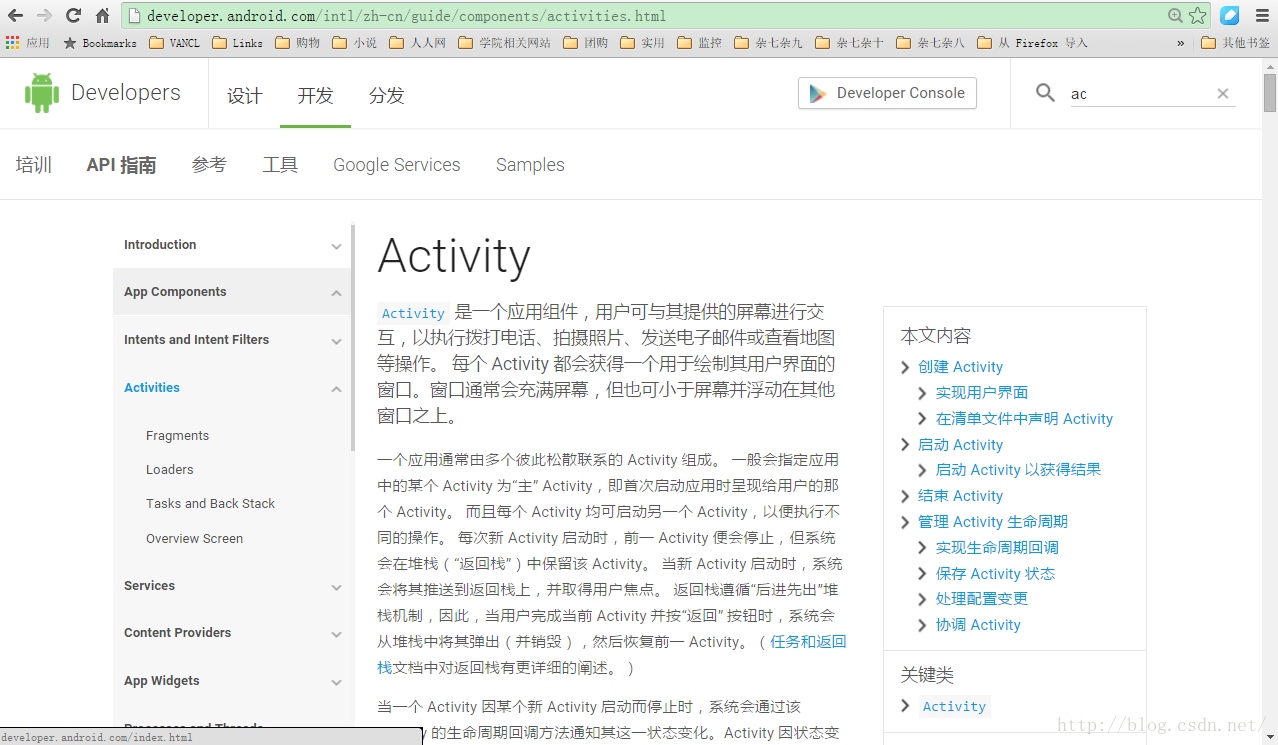This screenshot has width=1278, height=745.
Task: Click the browser address bar URL
Action: pos(406,16)
